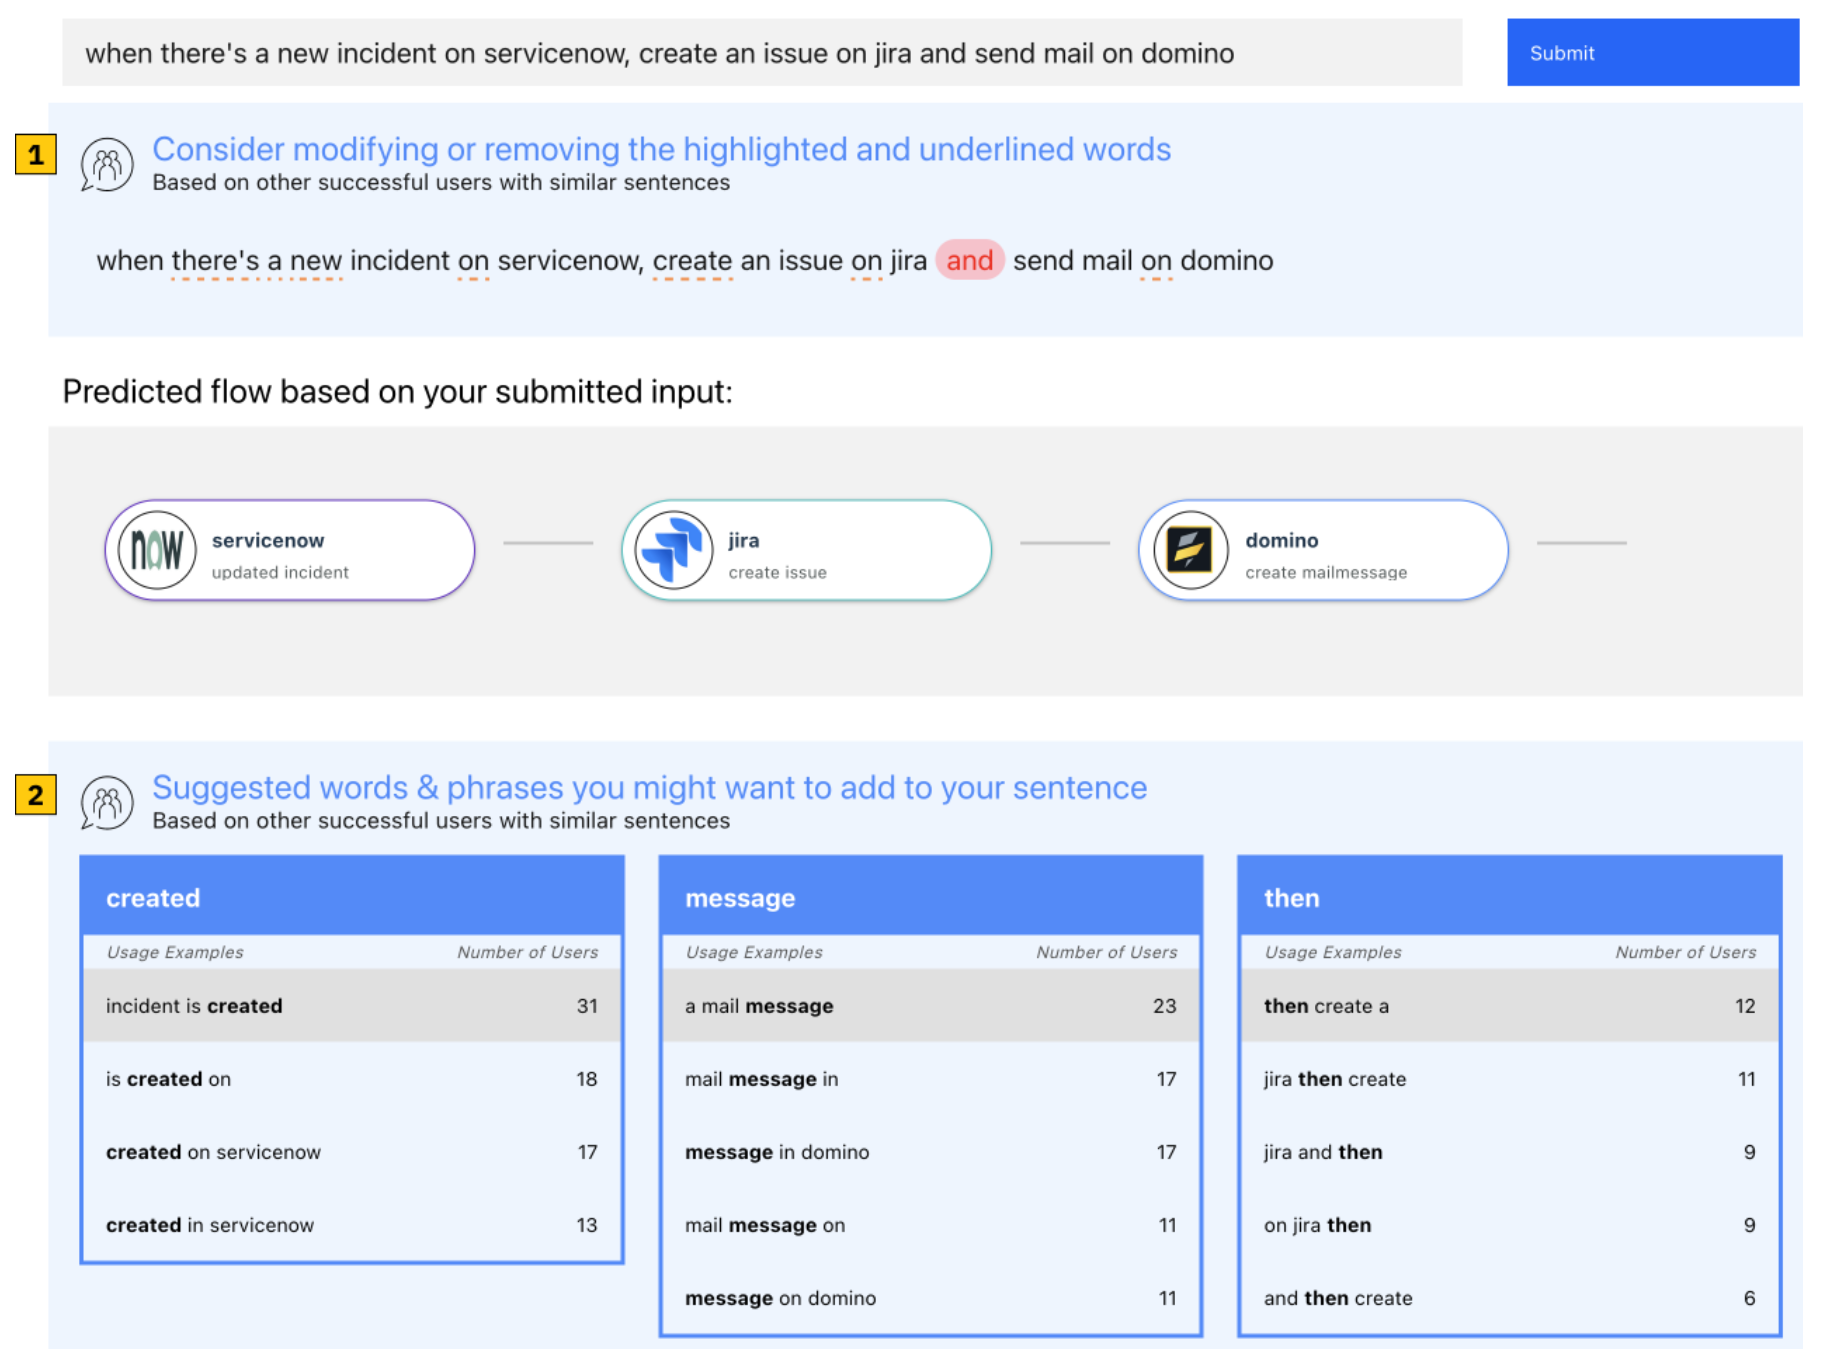Click the underlined word 'create' in sentence
Image resolution: width=1830 pixels, height=1370 pixels.
click(x=692, y=261)
